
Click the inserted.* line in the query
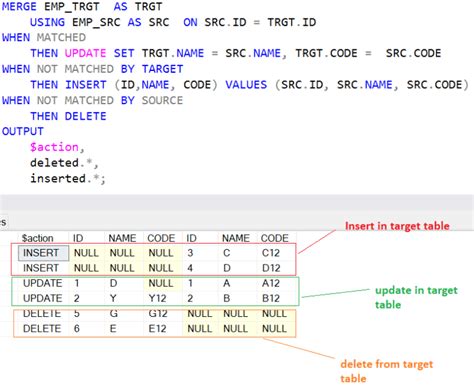point(68,178)
